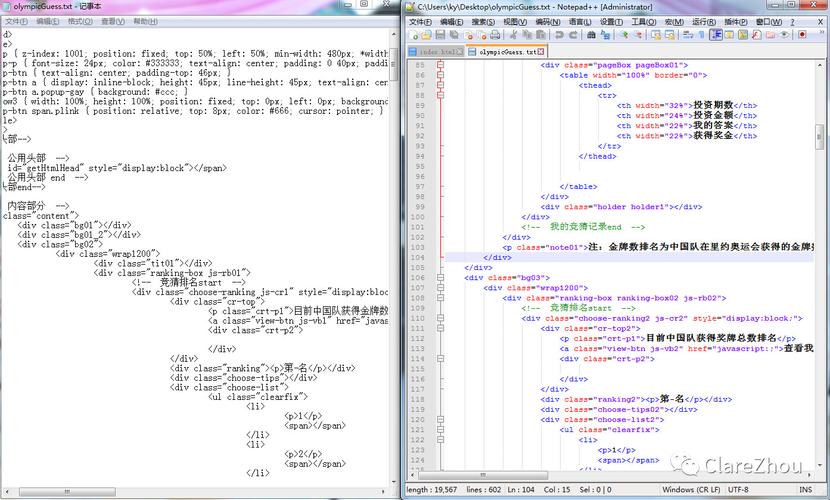Close the olympicGuess.txt tab with its X
Viewport: 830px width, 500px height.
click(x=540, y=52)
